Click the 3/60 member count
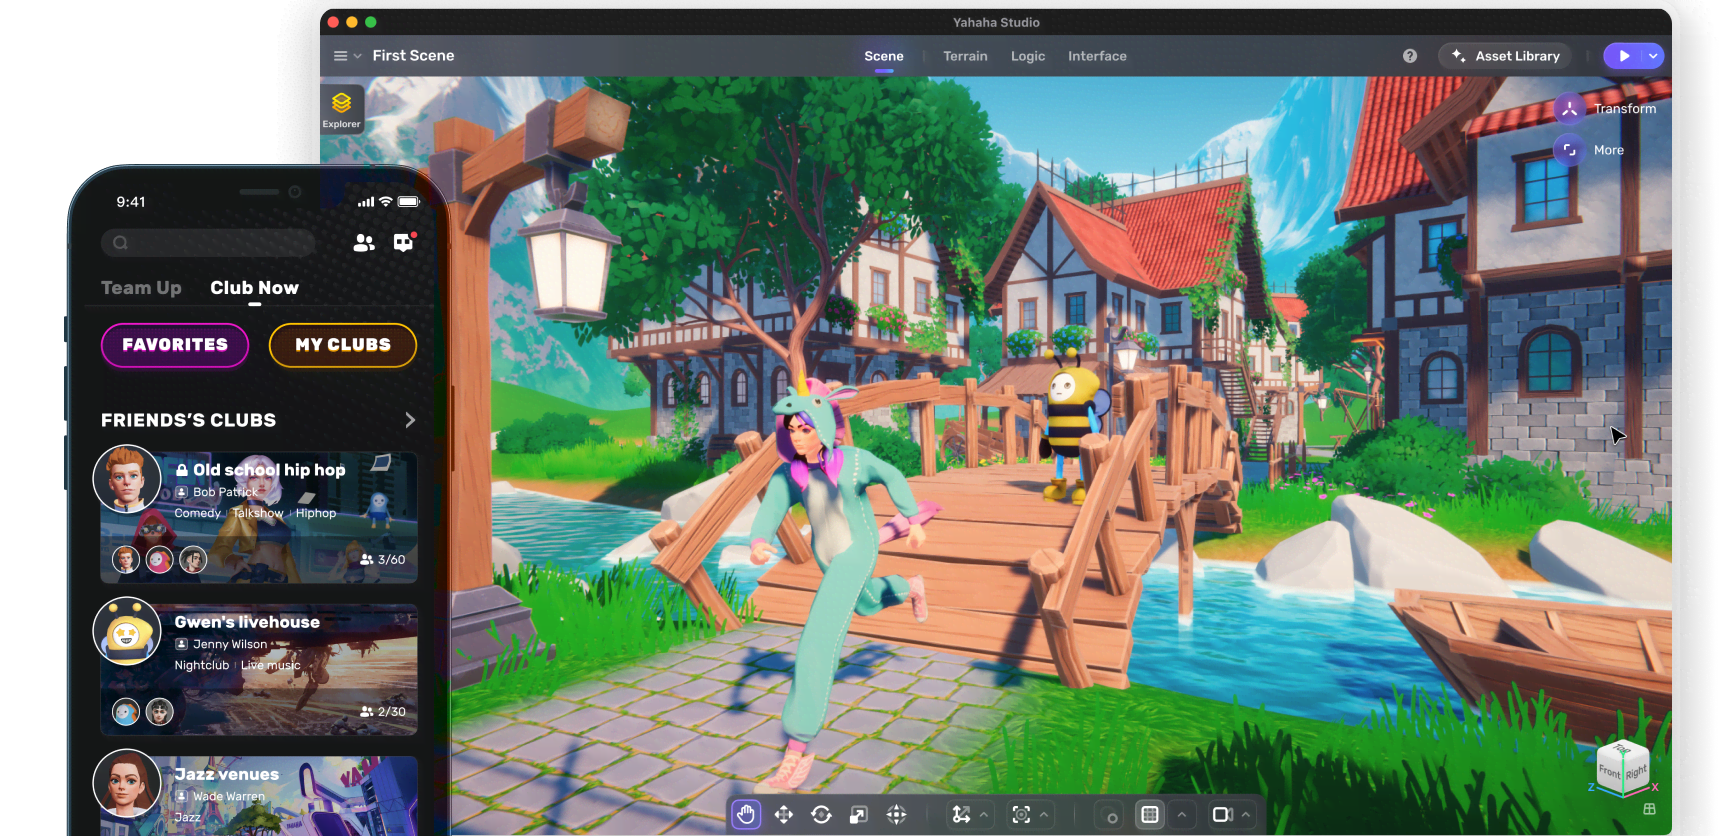 click(x=383, y=560)
